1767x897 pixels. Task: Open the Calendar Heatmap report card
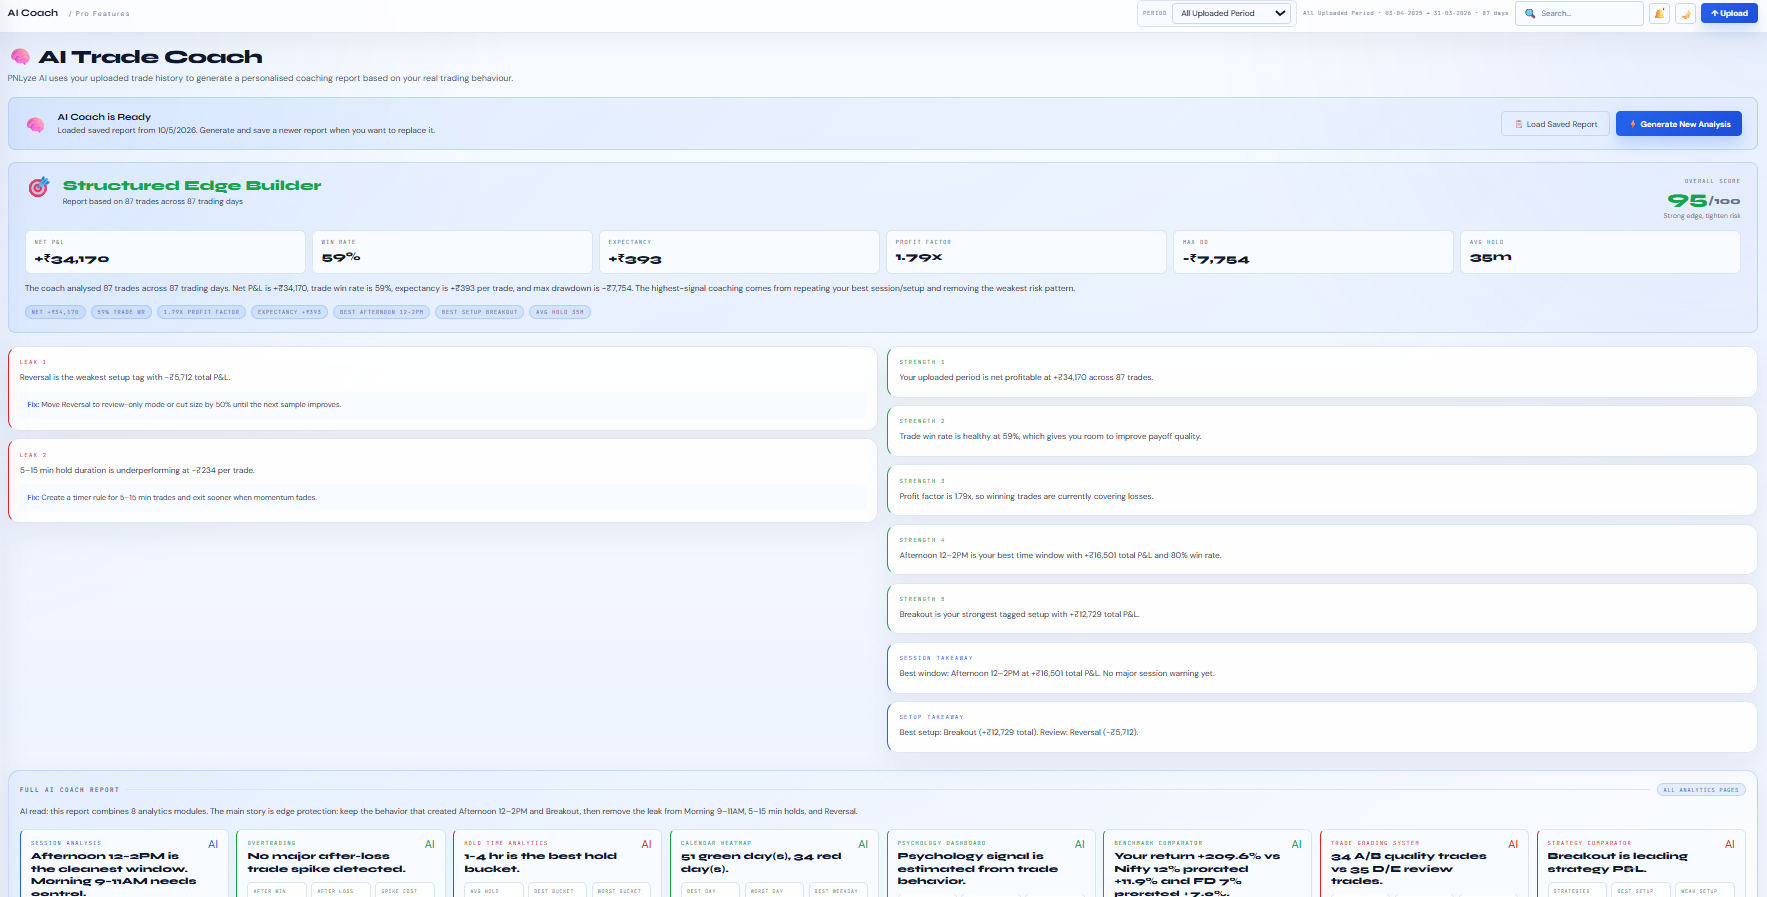pos(774,864)
